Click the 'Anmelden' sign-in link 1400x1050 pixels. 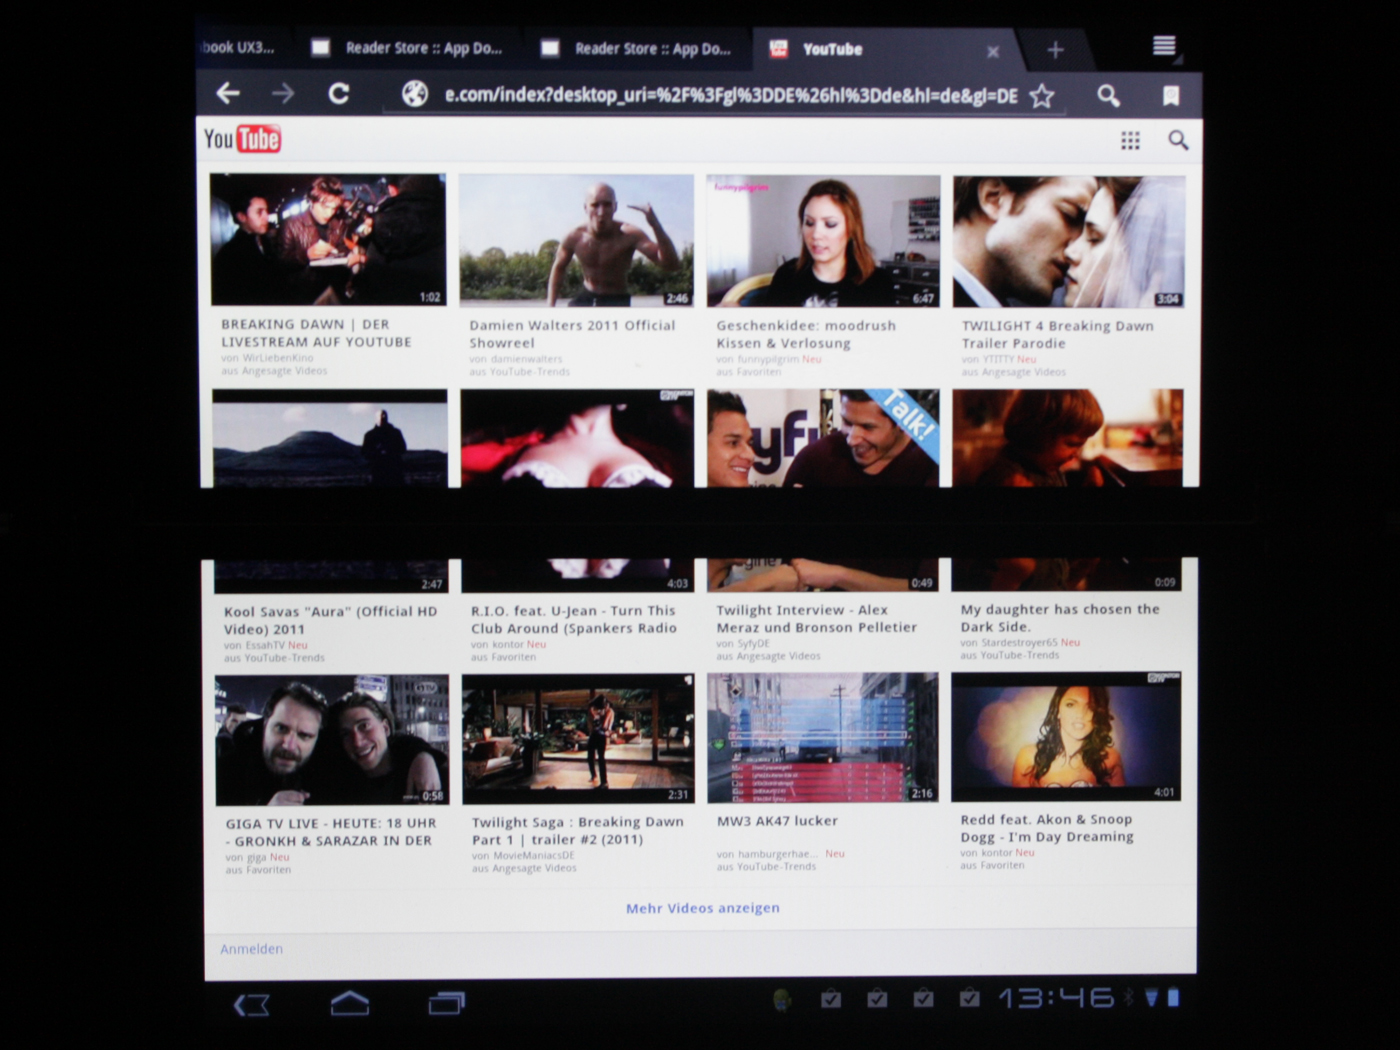click(x=251, y=949)
